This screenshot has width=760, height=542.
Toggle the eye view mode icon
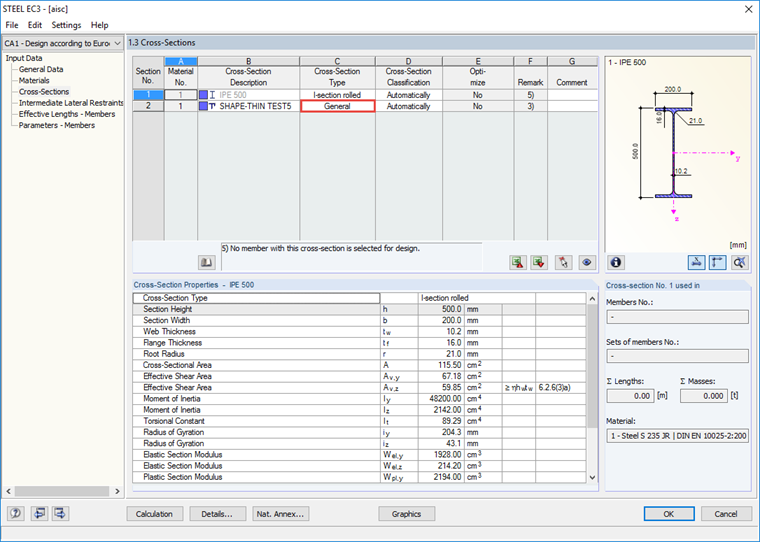click(586, 262)
